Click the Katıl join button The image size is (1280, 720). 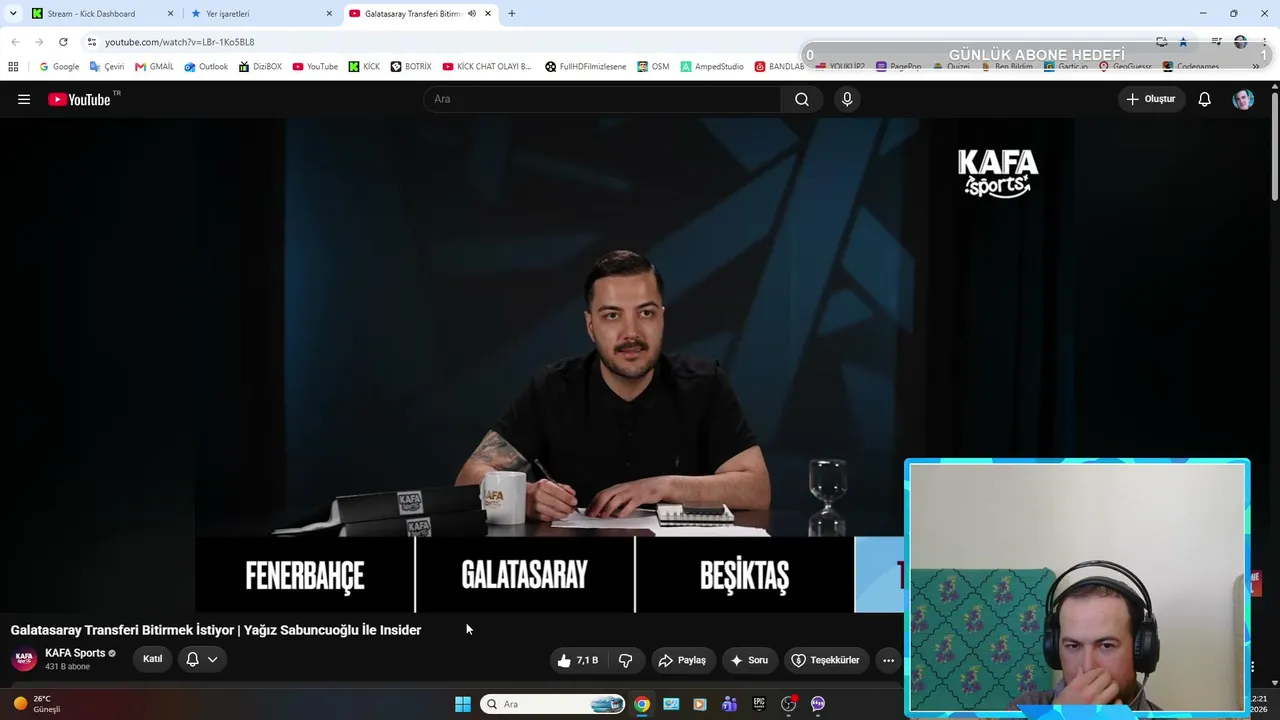[x=152, y=660]
